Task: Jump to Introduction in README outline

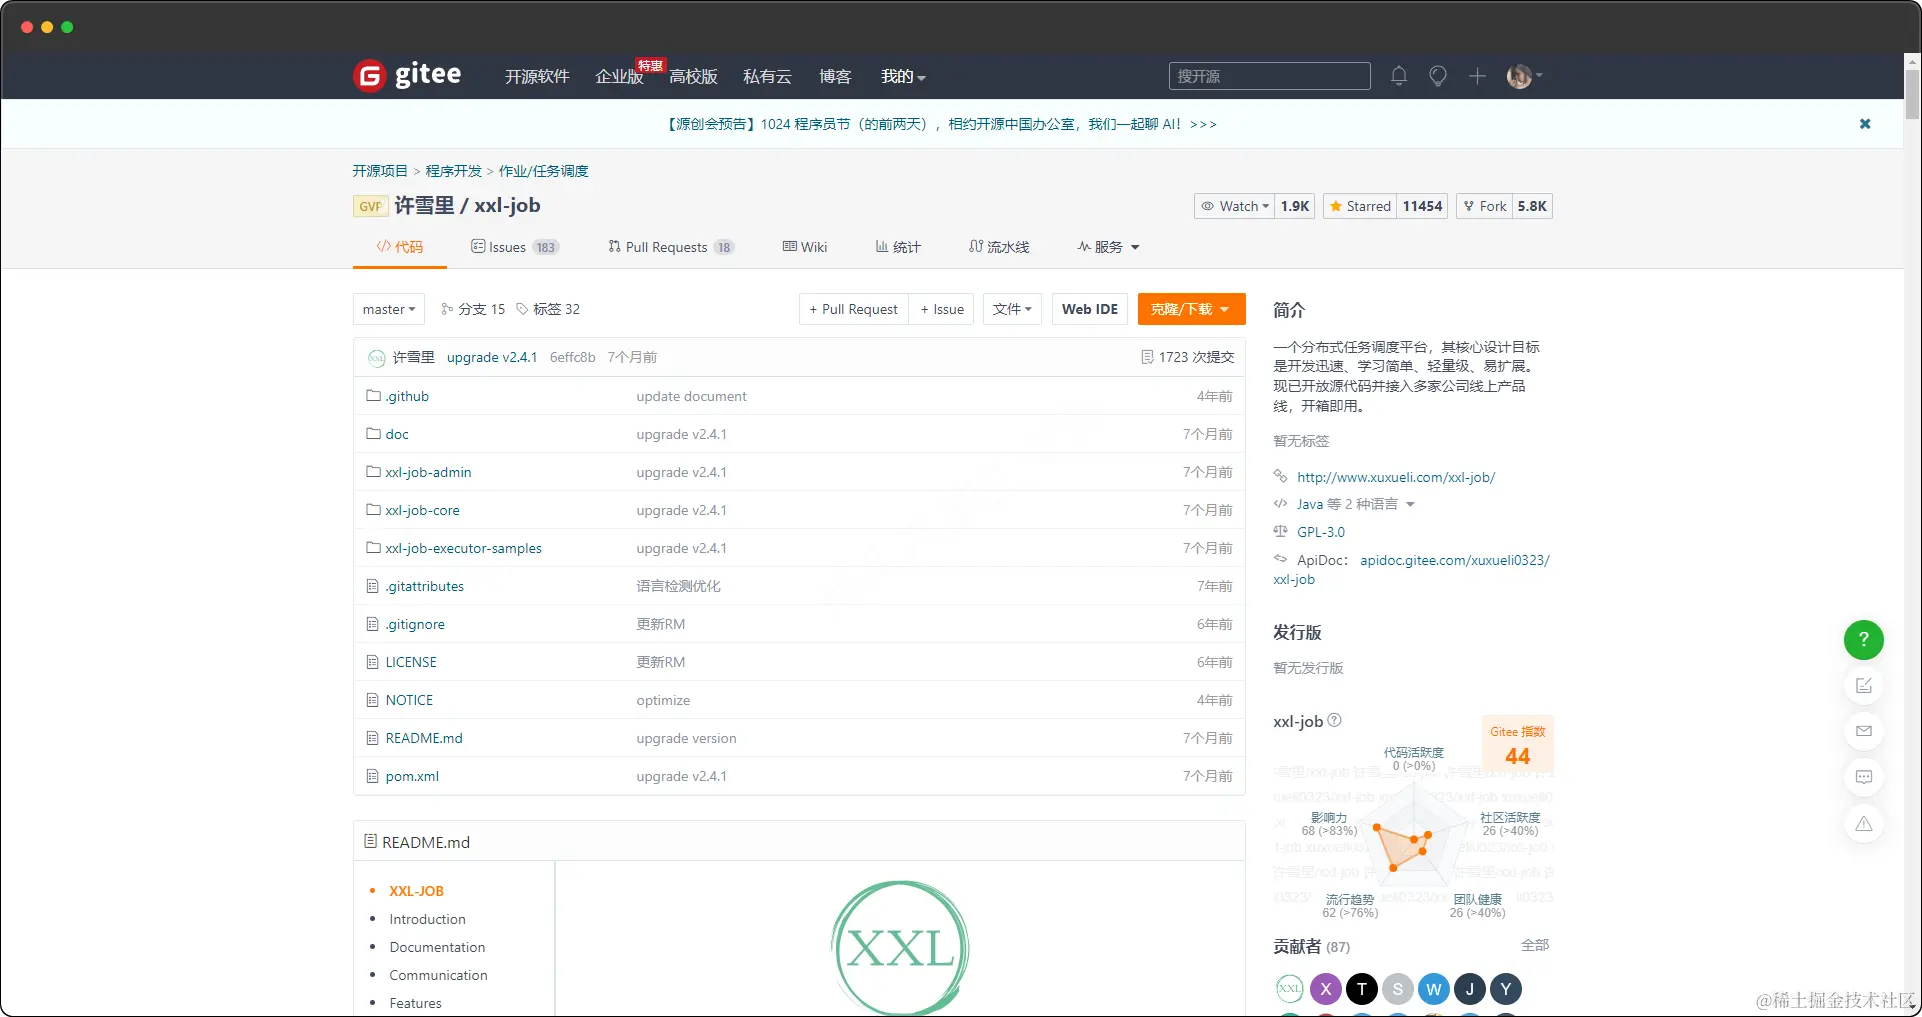Action: click(427, 919)
